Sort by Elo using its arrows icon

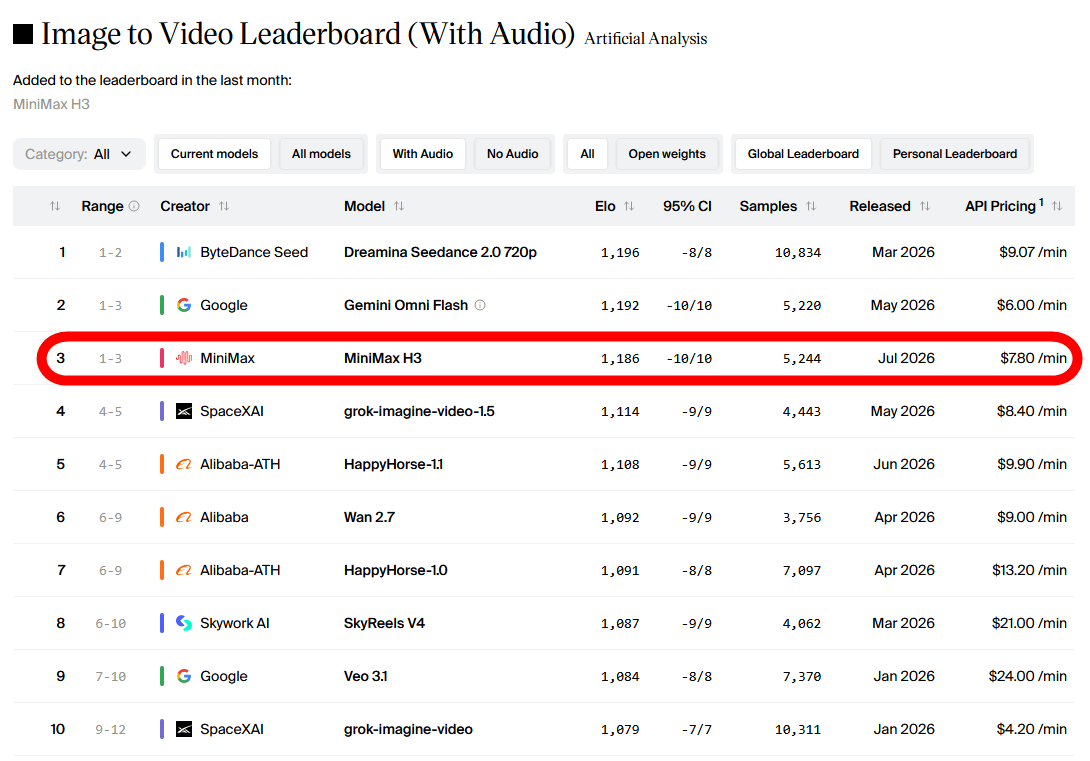coord(629,206)
